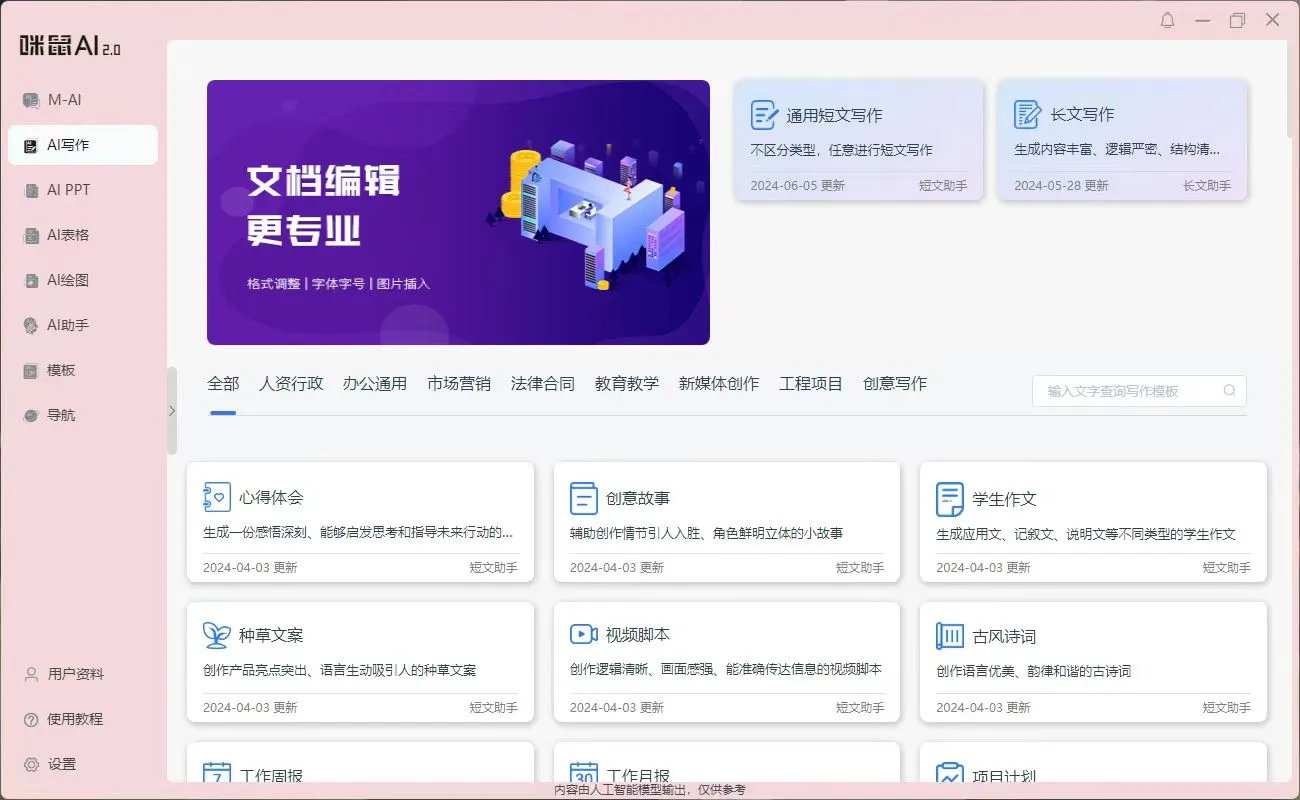The image size is (1300, 800).
Task: Click the search magnifier icon
Action: (1230, 391)
